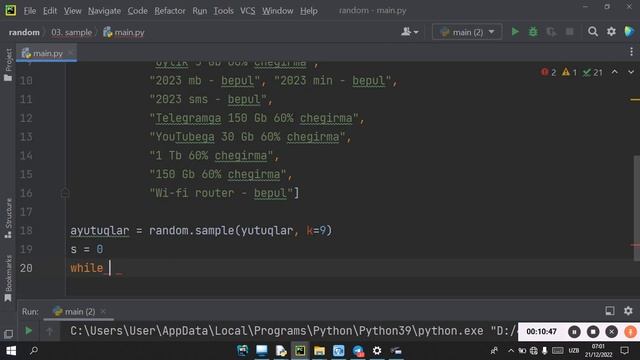Click the main.py breadcrumb
Viewport: 640px width, 360px height.
(x=124, y=32)
